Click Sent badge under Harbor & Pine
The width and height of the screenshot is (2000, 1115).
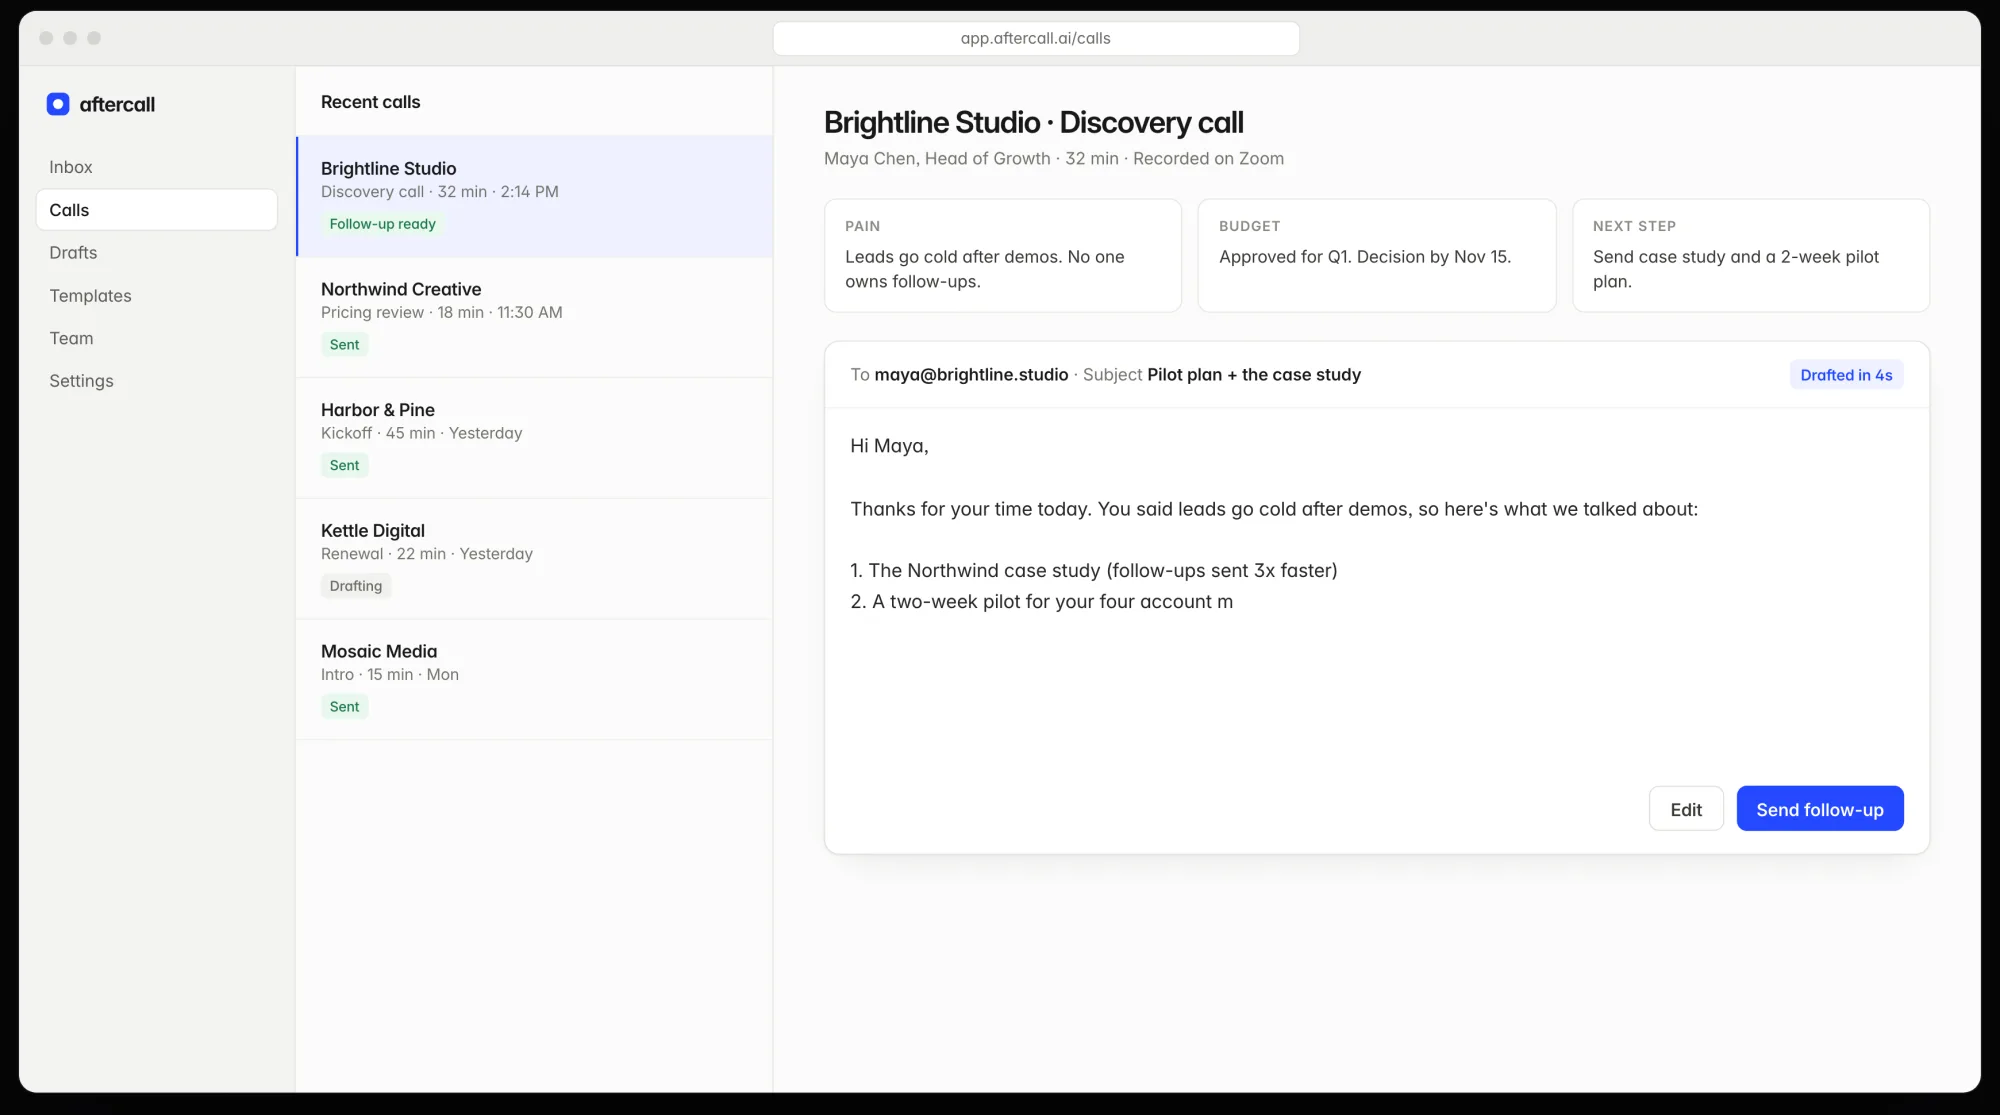click(345, 465)
